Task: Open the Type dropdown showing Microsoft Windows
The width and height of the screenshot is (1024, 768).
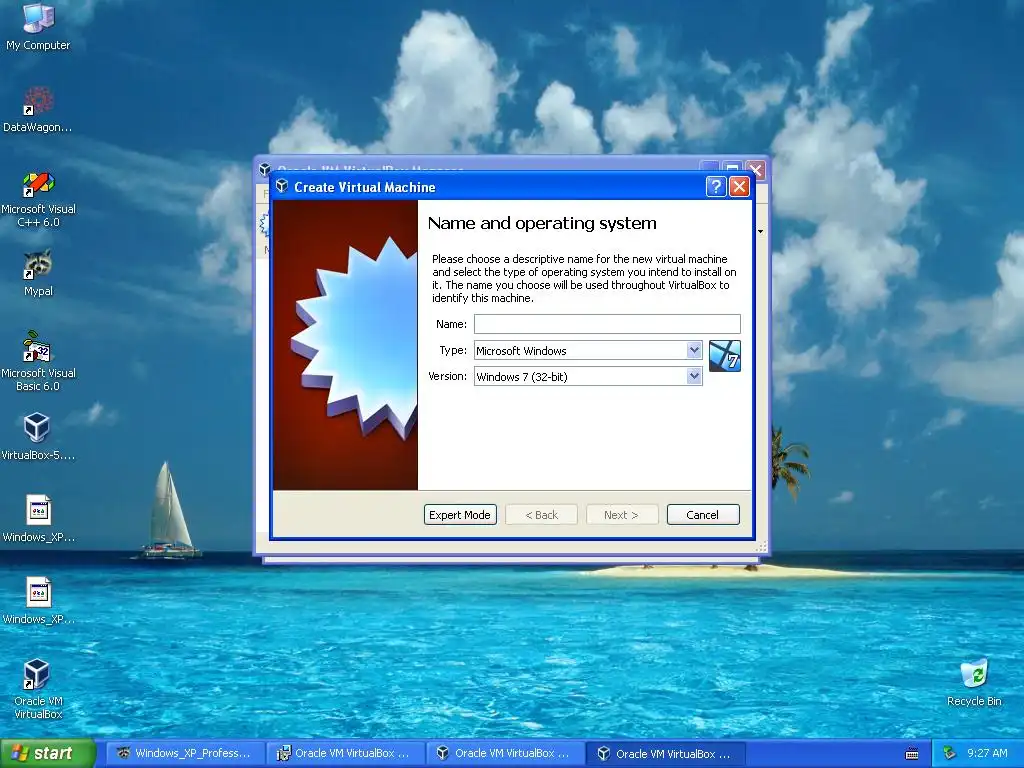Action: click(x=588, y=350)
